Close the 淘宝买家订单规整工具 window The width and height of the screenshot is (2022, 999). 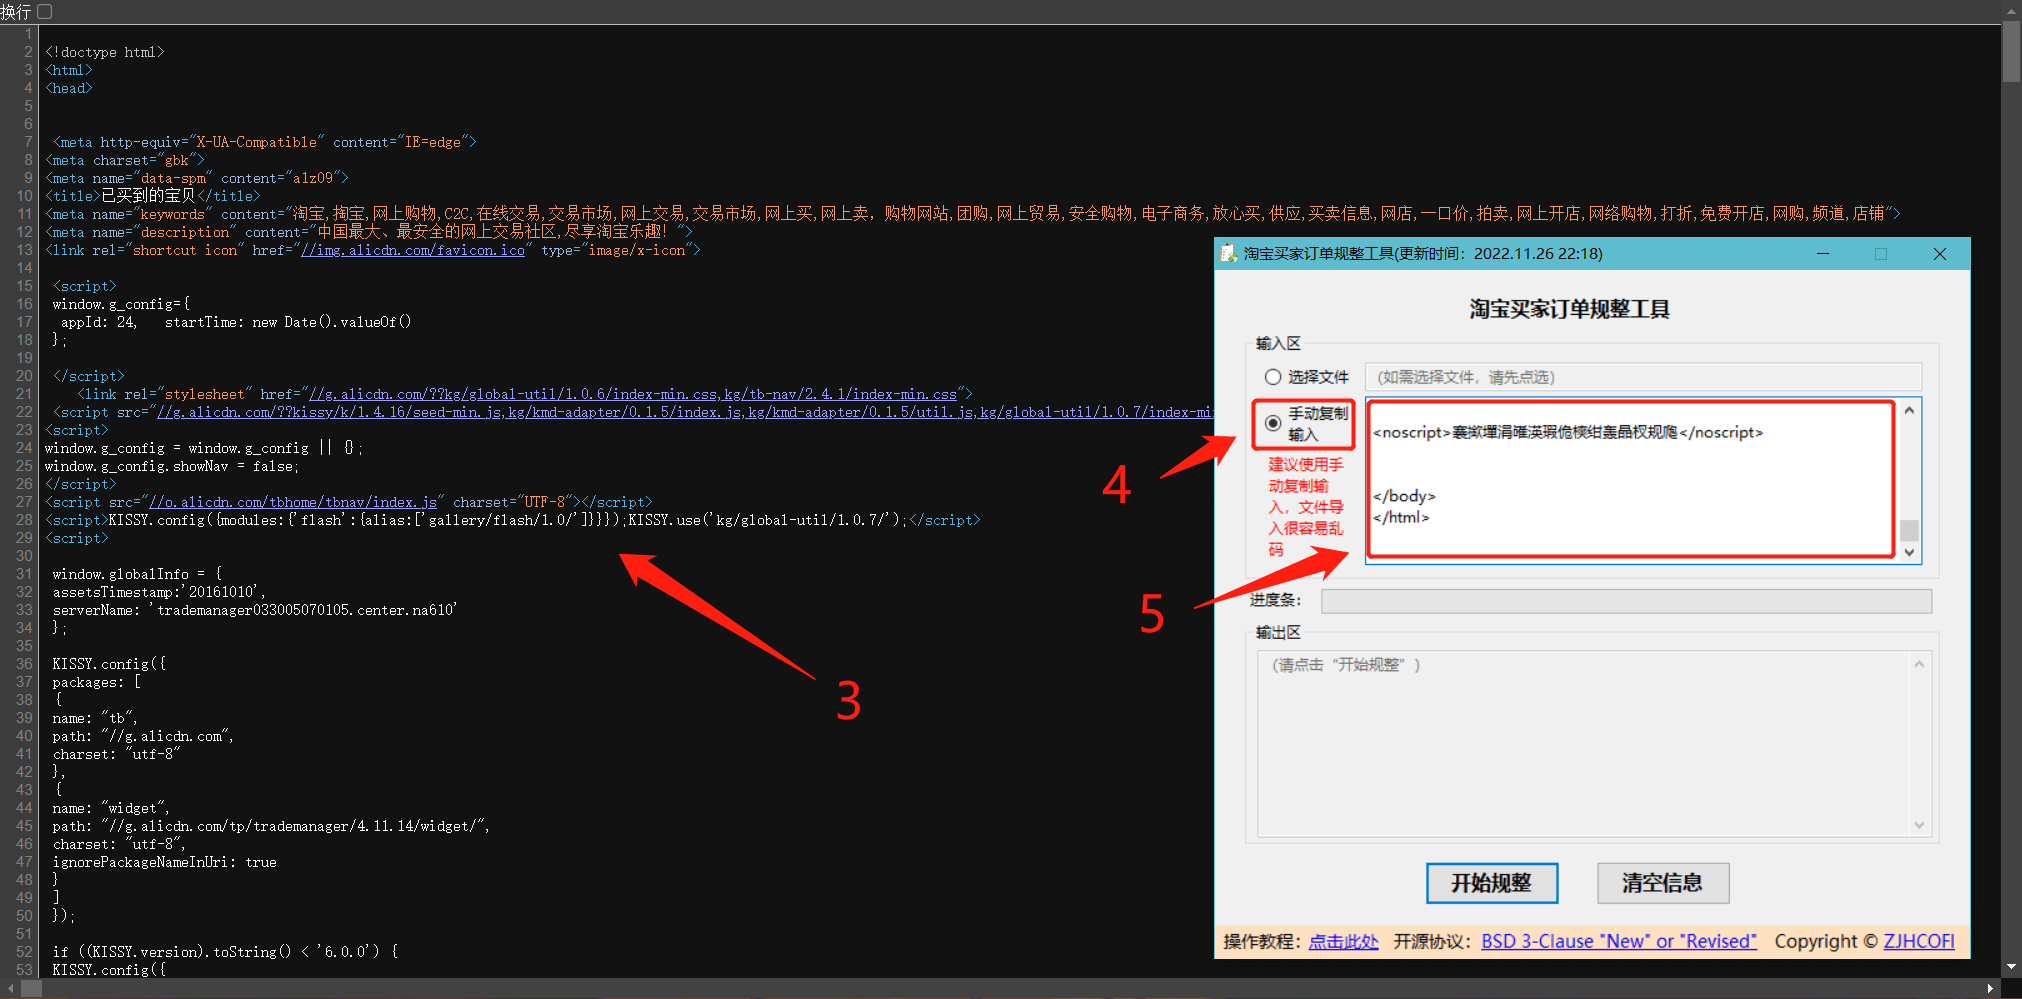point(1940,254)
